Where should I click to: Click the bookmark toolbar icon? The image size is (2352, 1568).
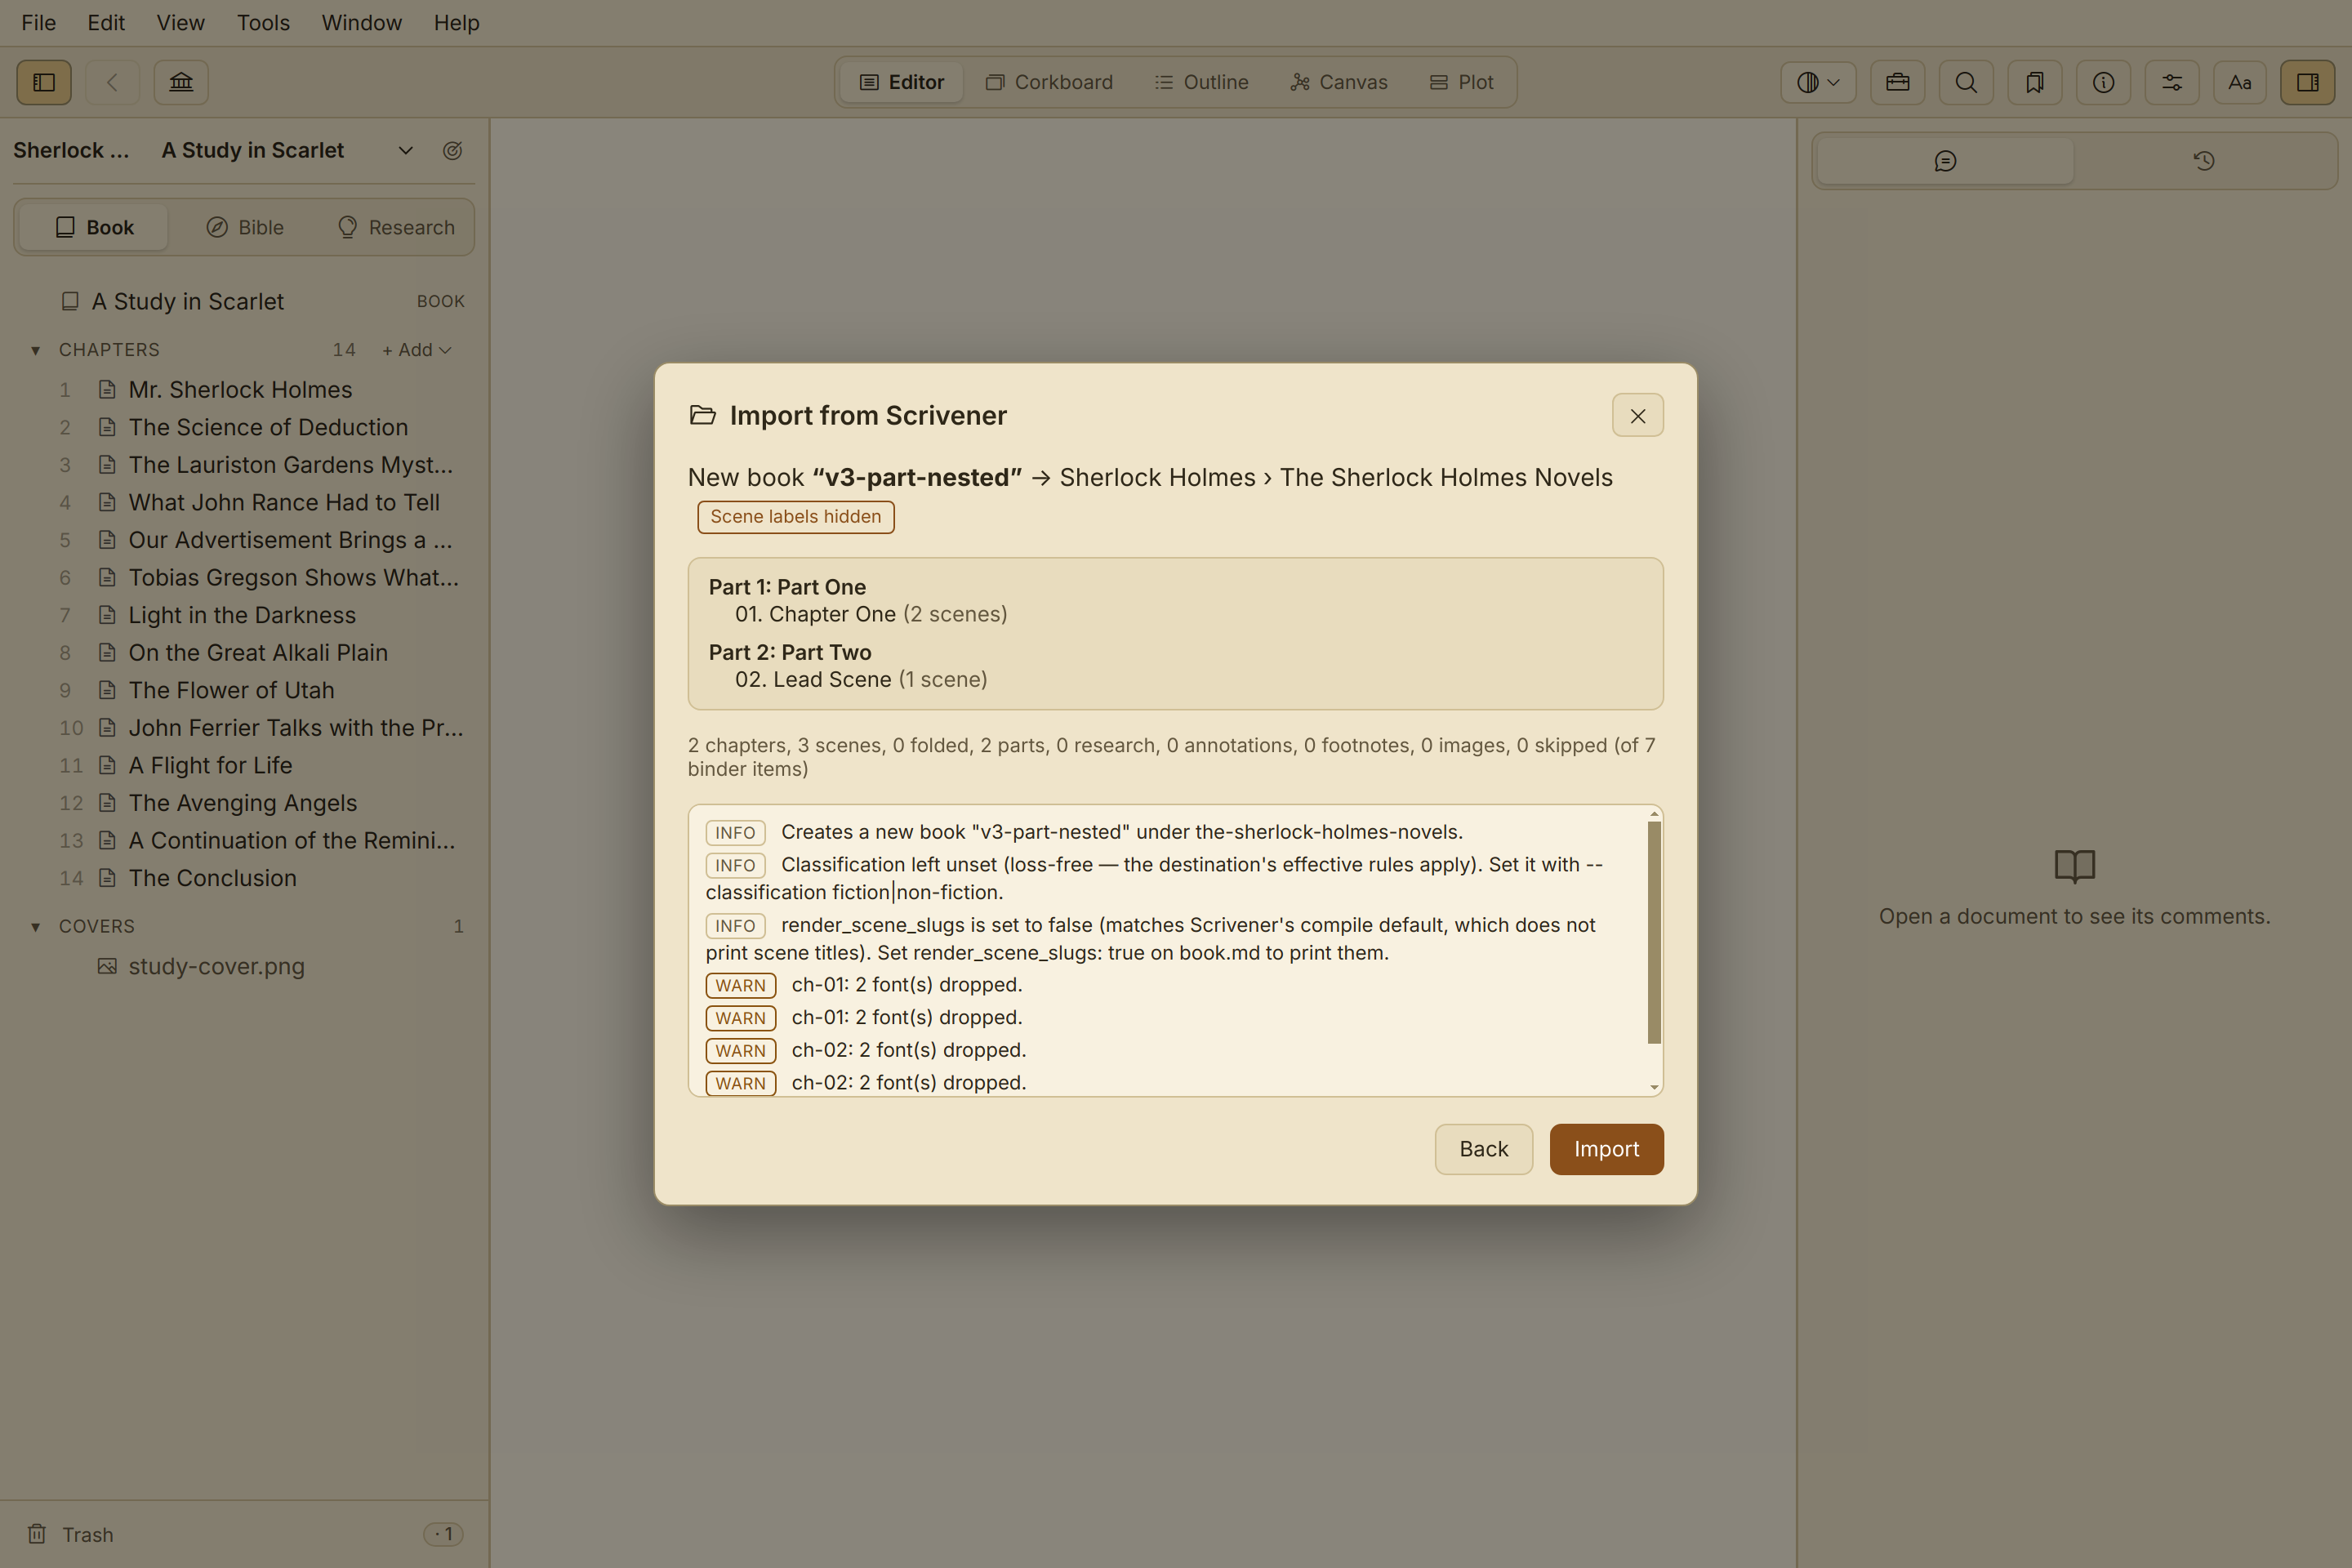click(x=2034, y=82)
